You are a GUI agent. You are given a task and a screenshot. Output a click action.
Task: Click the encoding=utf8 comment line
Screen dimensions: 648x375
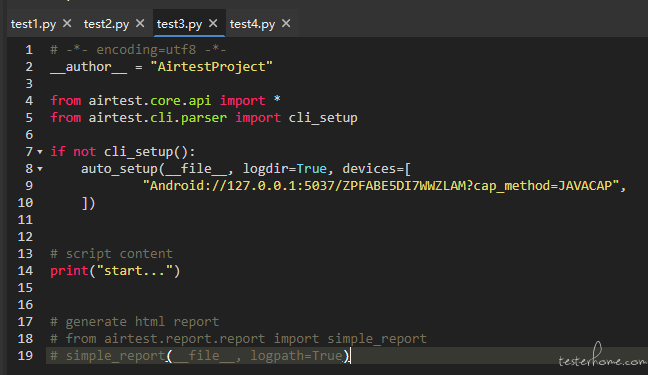pyautogui.click(x=138, y=50)
